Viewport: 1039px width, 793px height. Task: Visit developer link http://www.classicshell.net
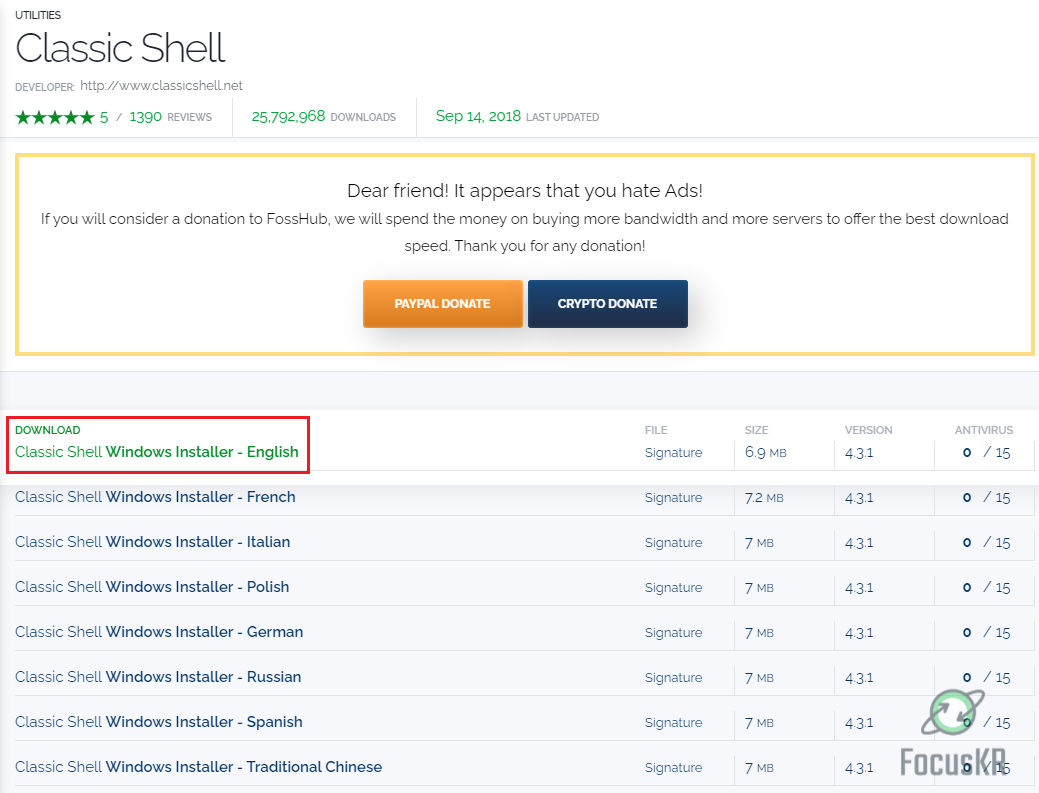161,85
